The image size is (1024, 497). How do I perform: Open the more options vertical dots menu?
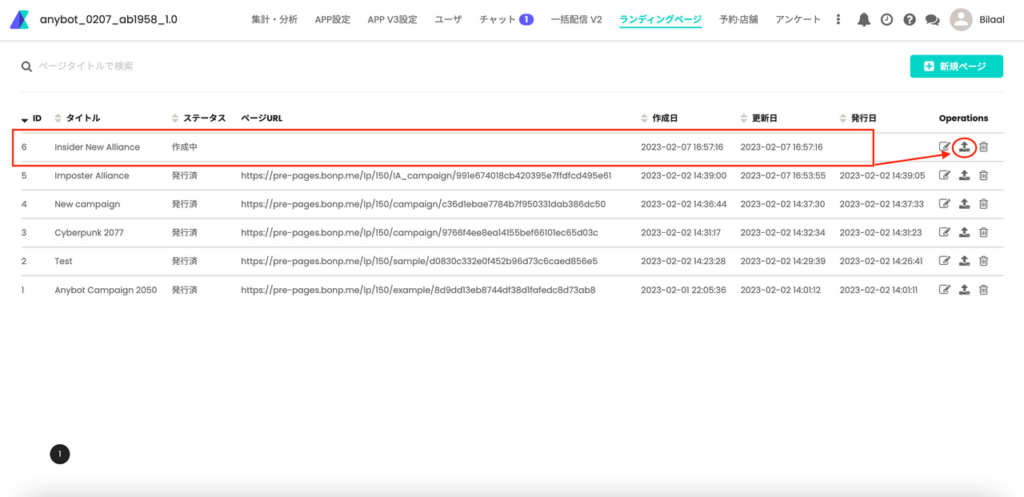(838, 19)
